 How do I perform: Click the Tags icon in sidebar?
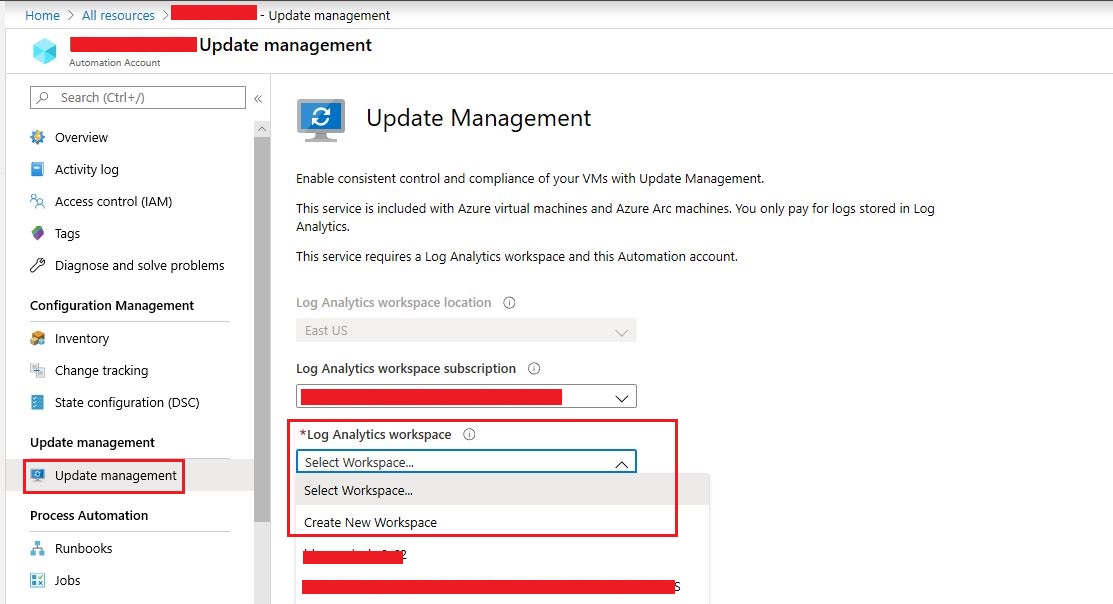pos(38,233)
